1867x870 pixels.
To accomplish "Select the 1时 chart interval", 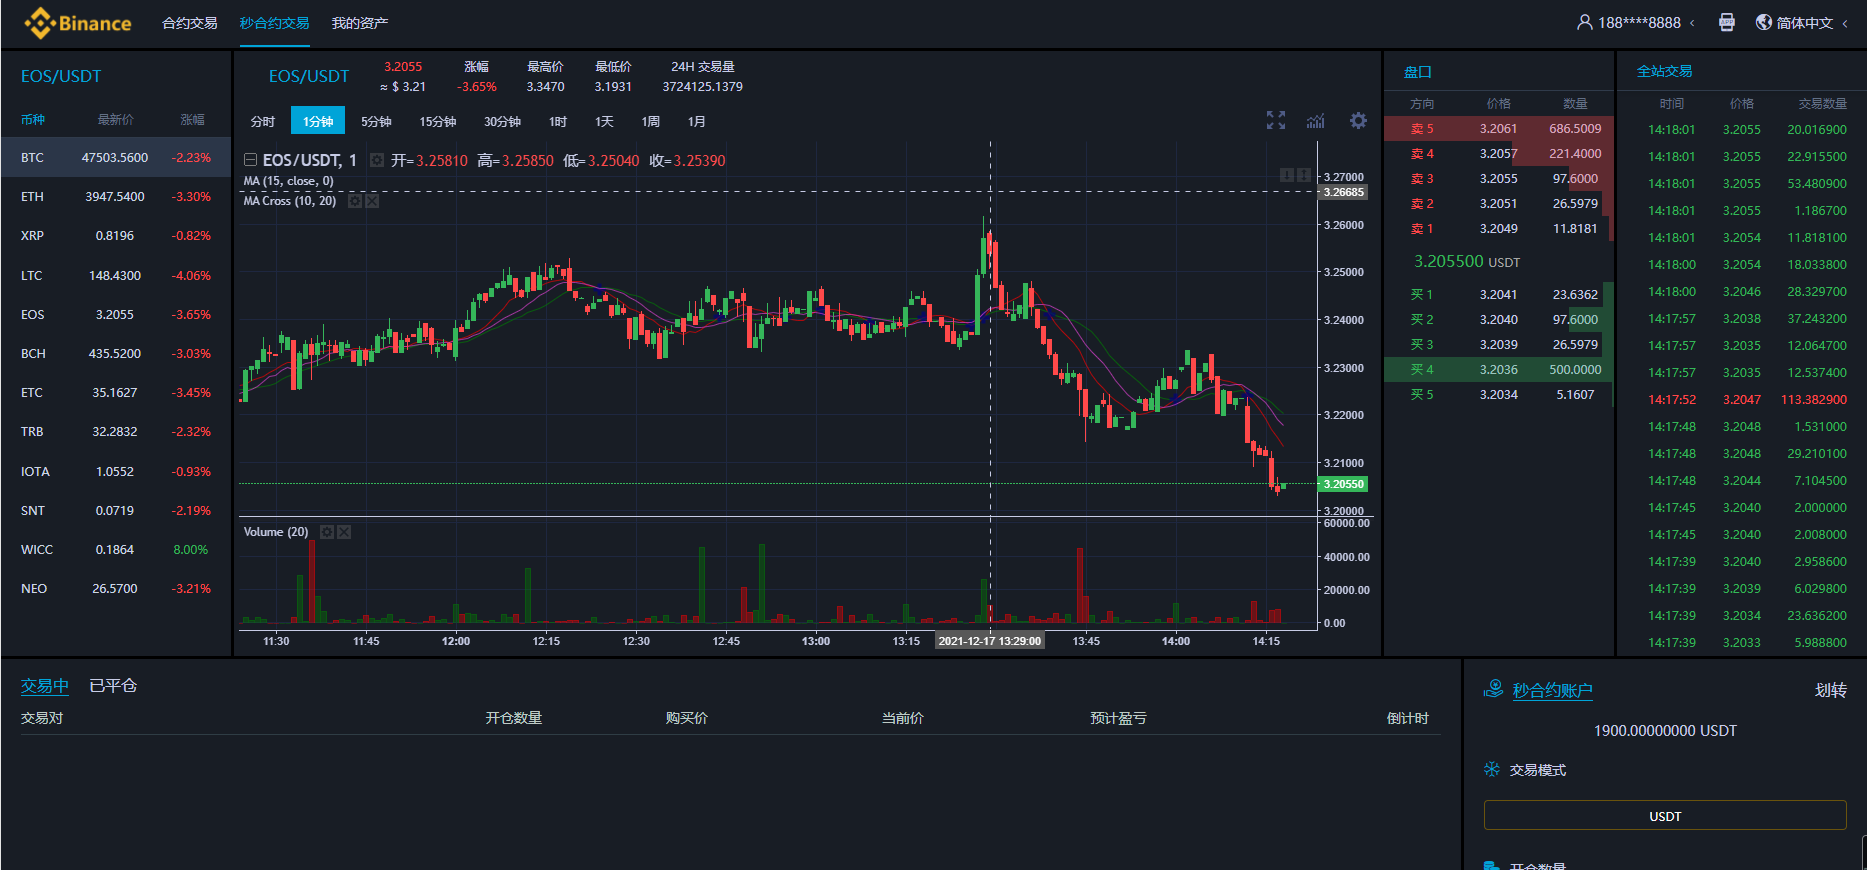I will click(558, 121).
